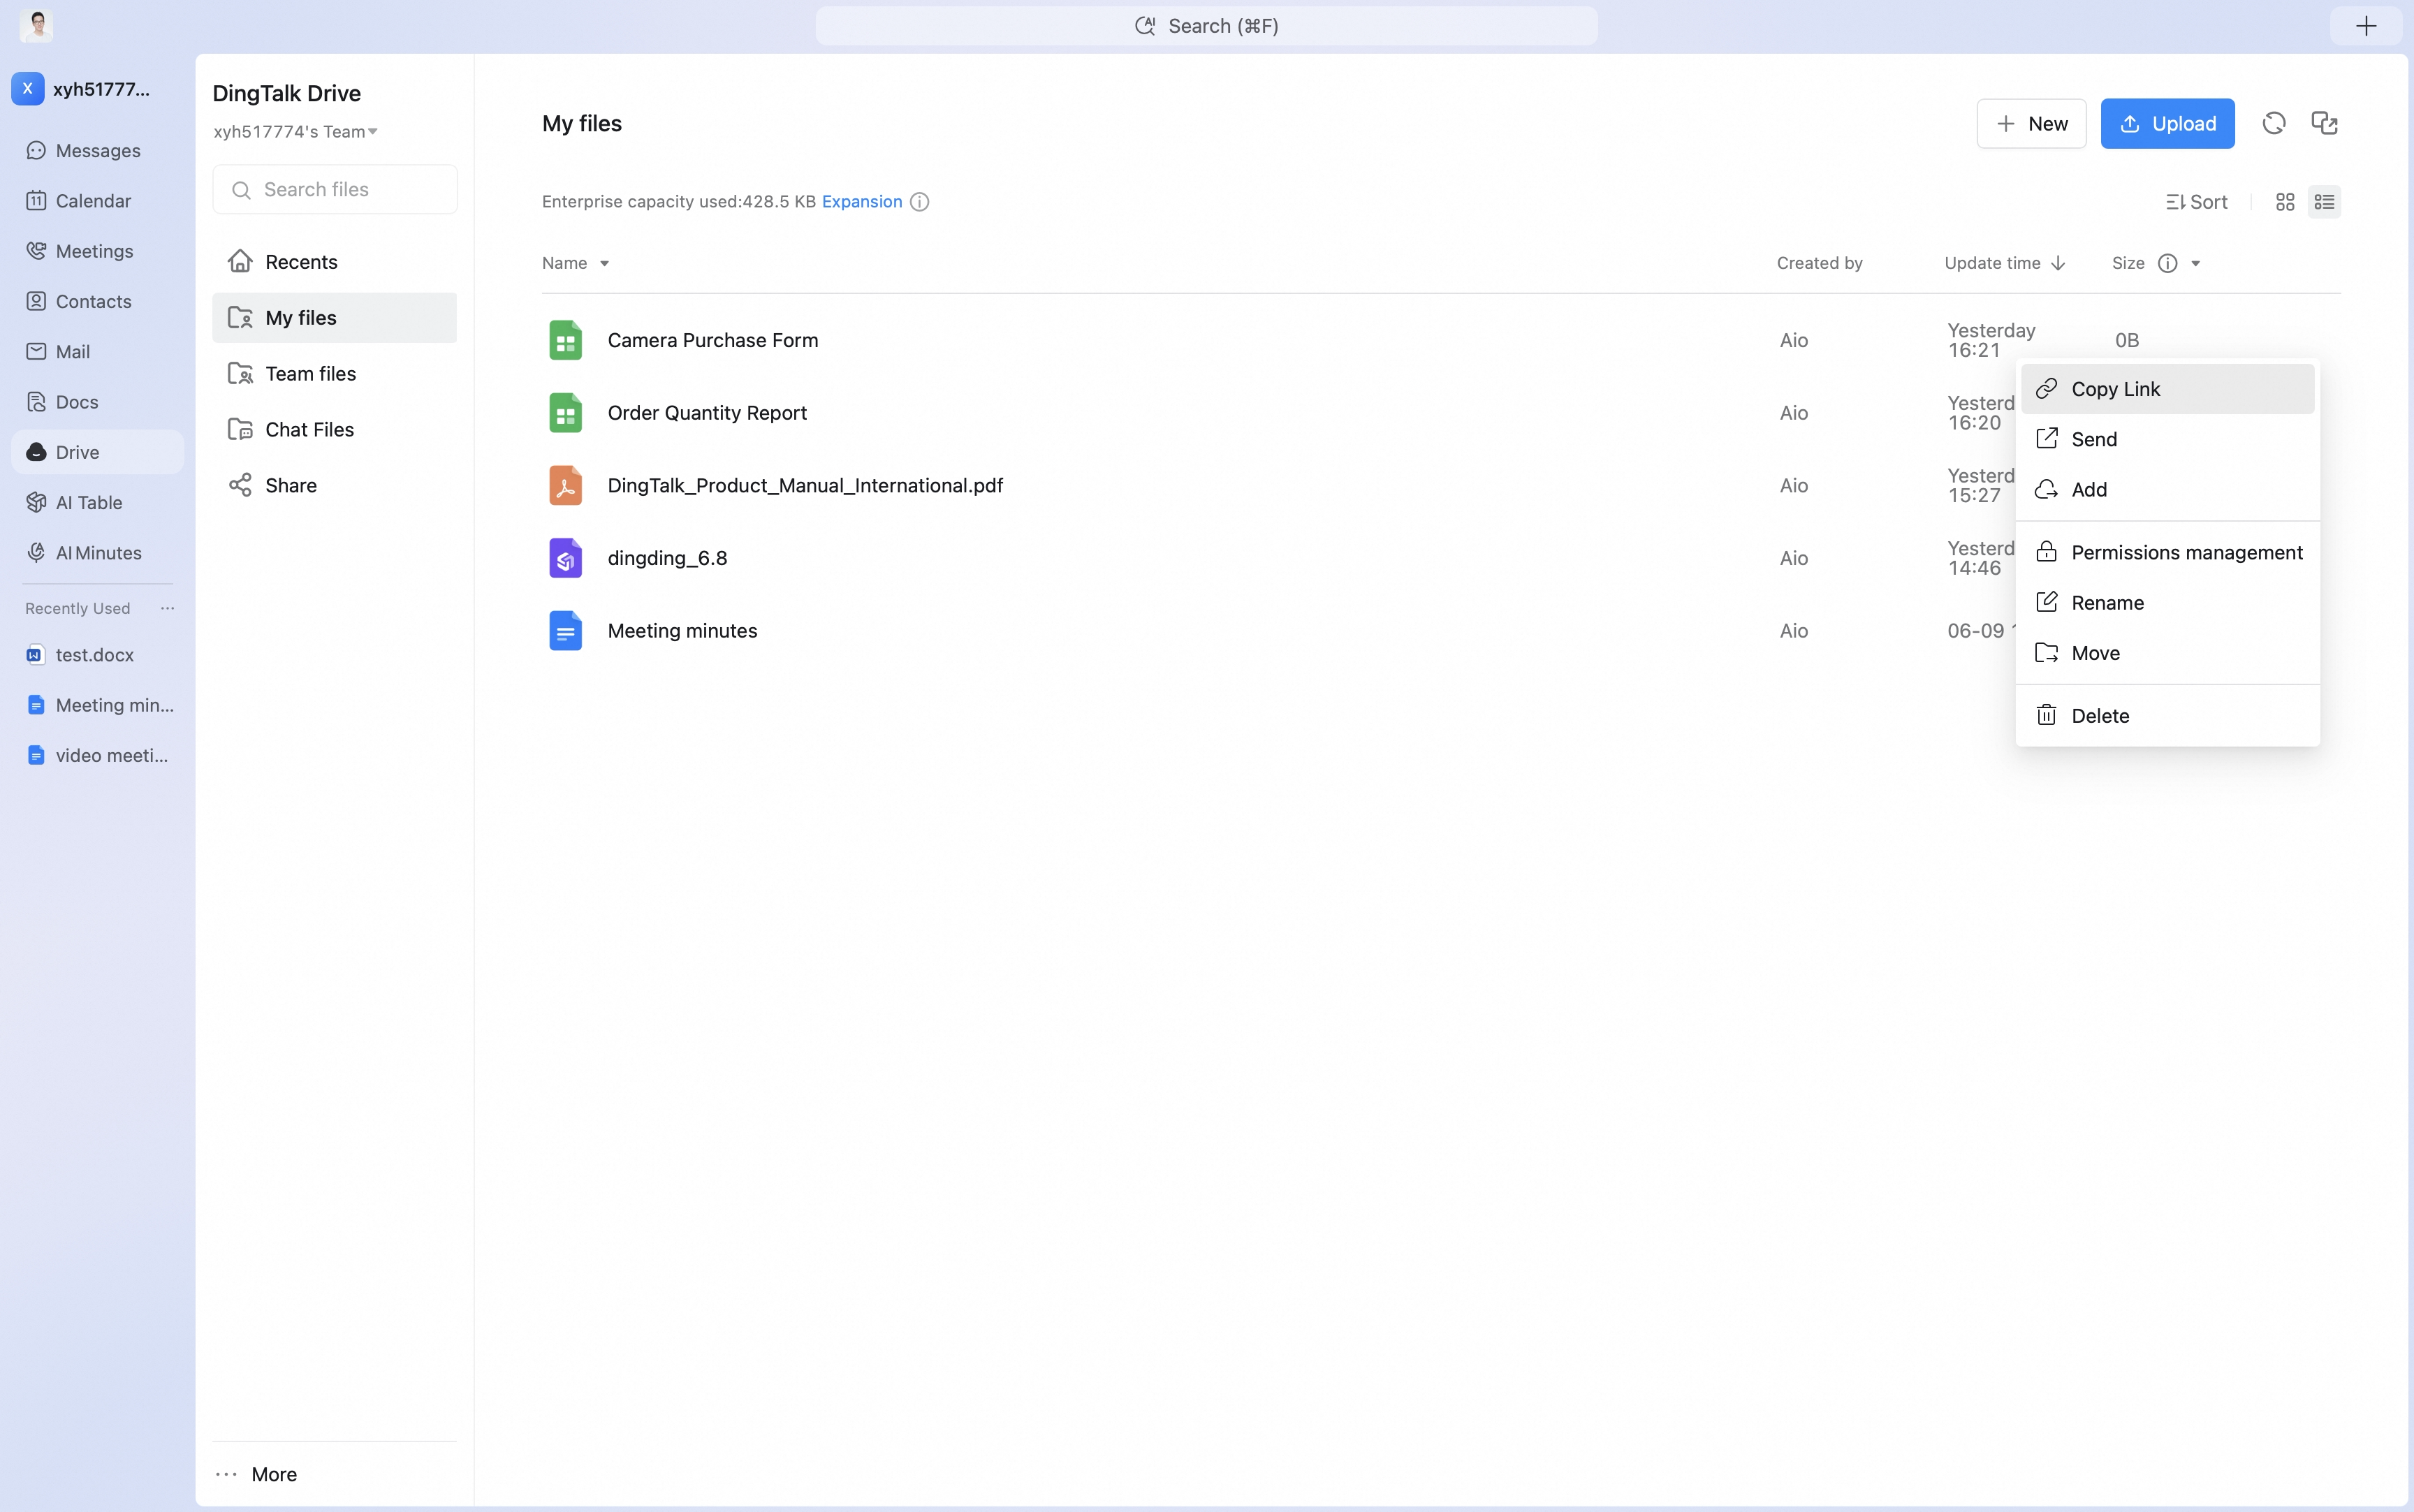Open the DingTalk_Product_Manual_International.pdf file
2414x1512 pixels.
click(x=805, y=485)
